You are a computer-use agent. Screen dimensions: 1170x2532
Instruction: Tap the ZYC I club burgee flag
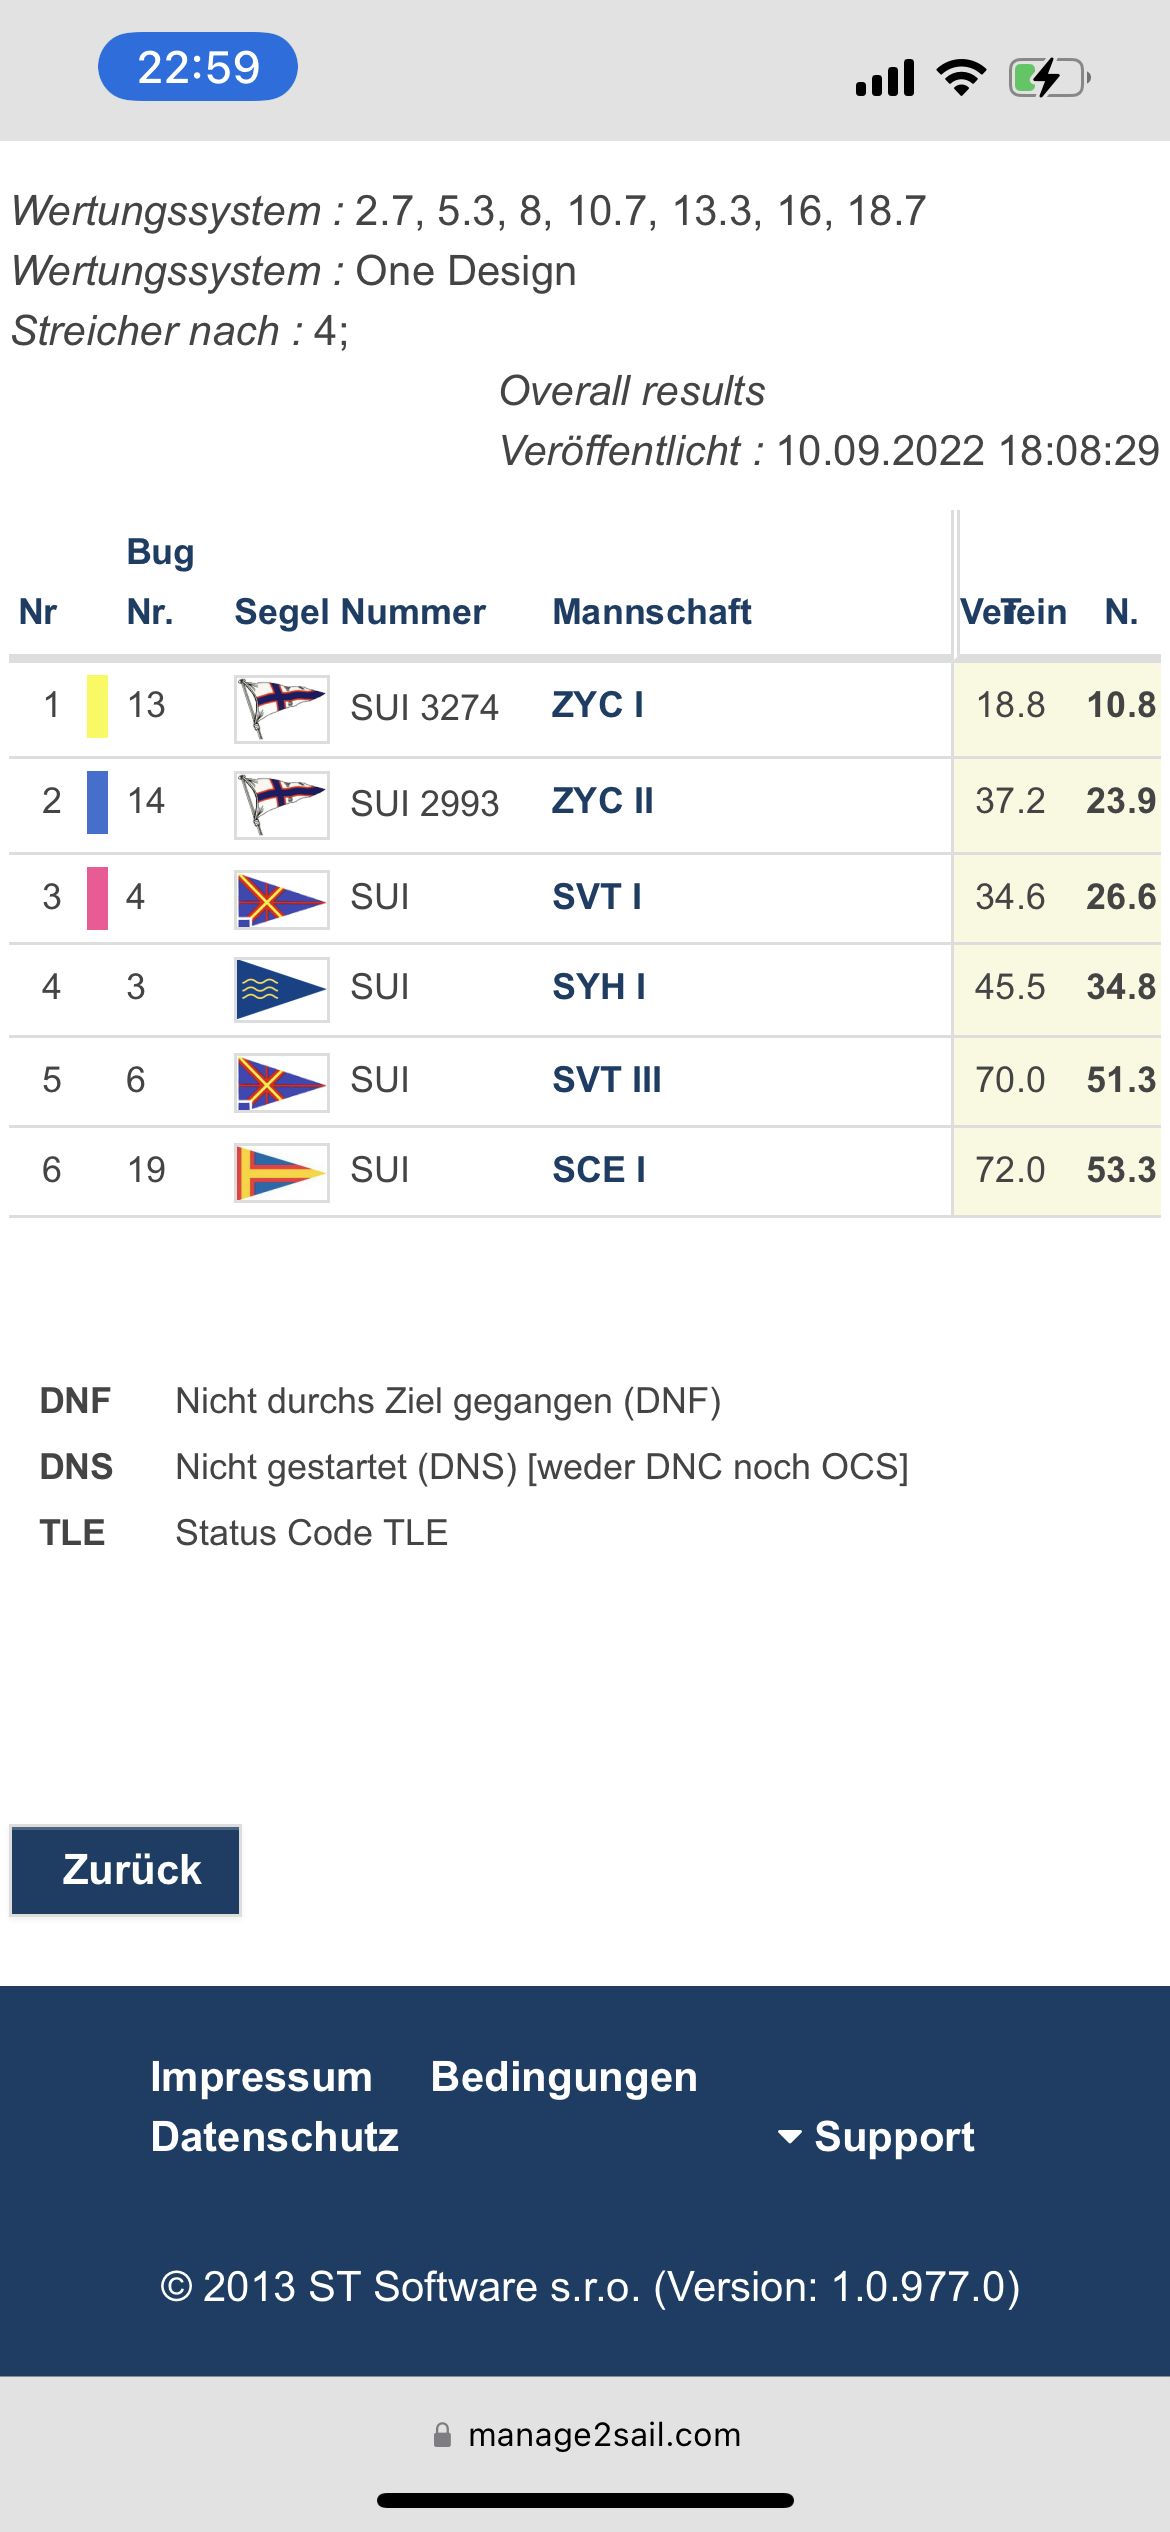(281, 708)
